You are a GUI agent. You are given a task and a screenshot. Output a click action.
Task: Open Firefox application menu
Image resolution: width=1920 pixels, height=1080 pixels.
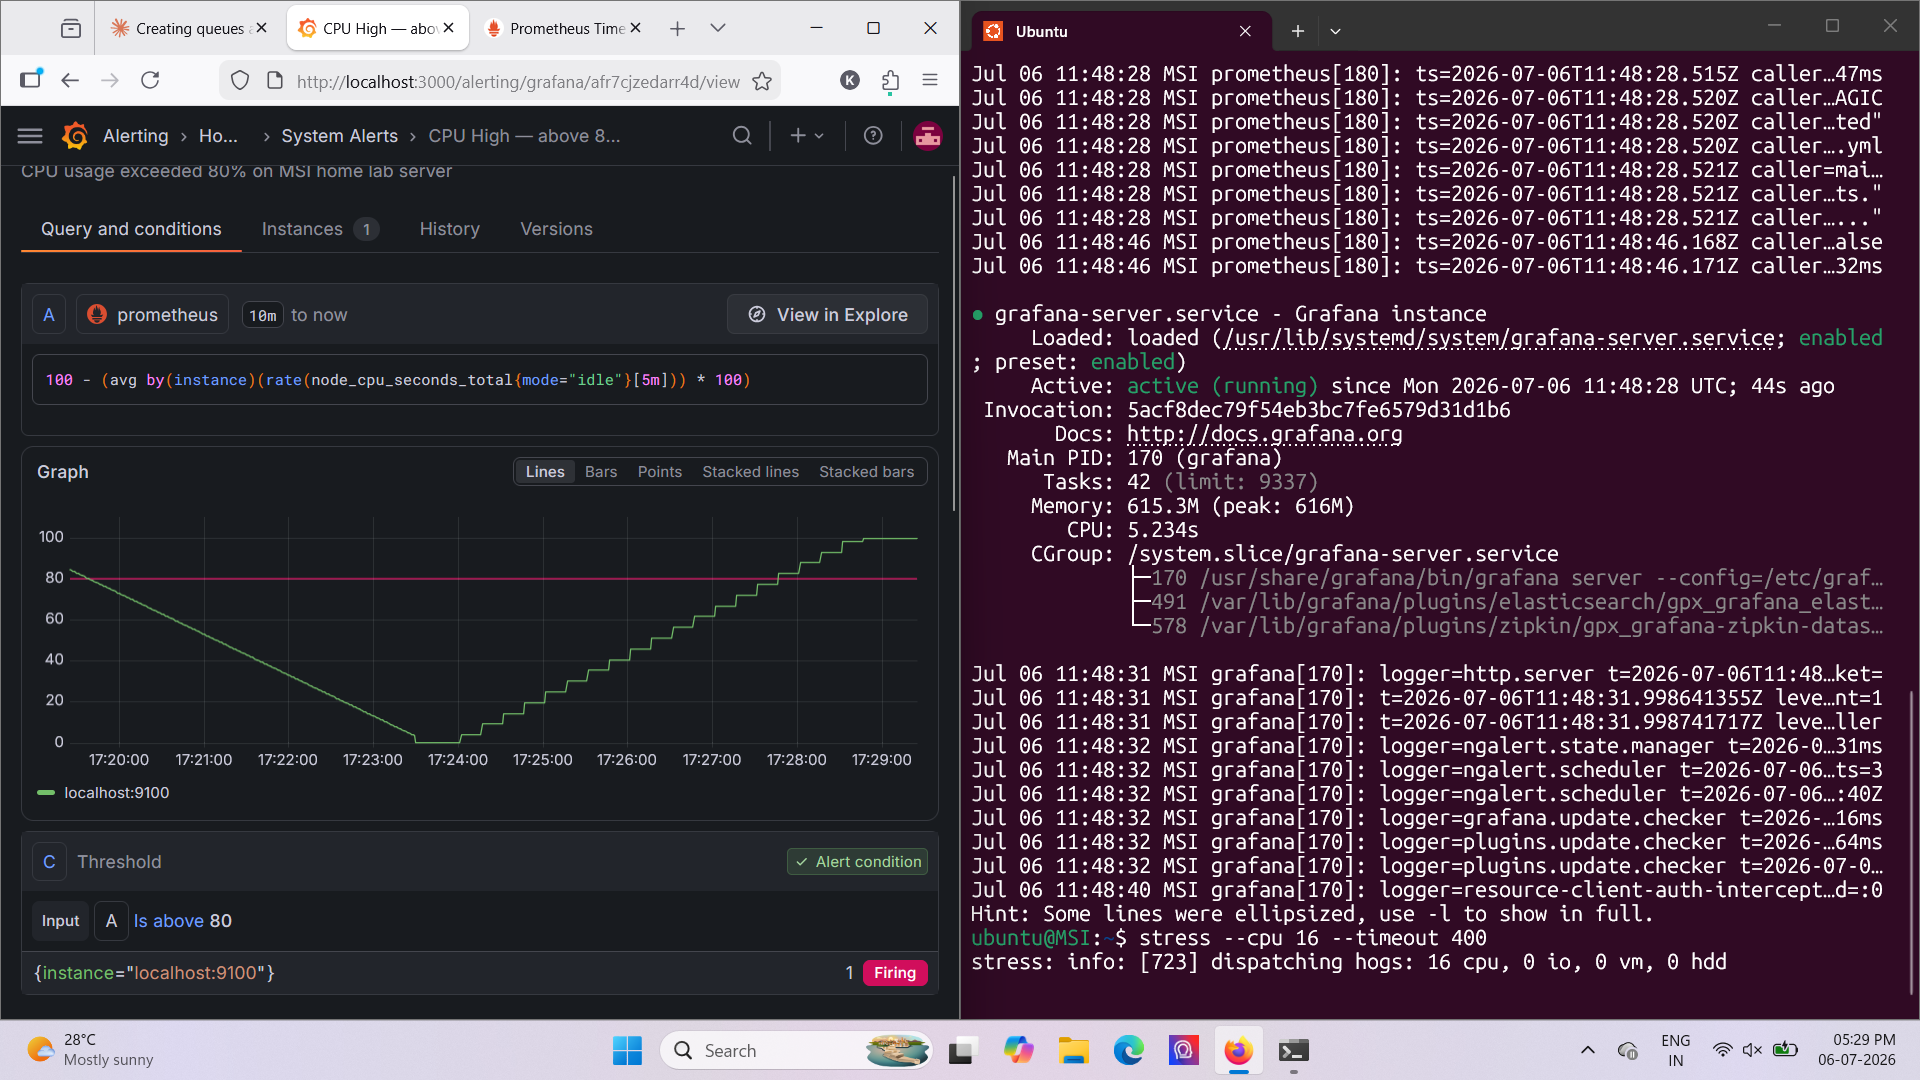click(930, 80)
